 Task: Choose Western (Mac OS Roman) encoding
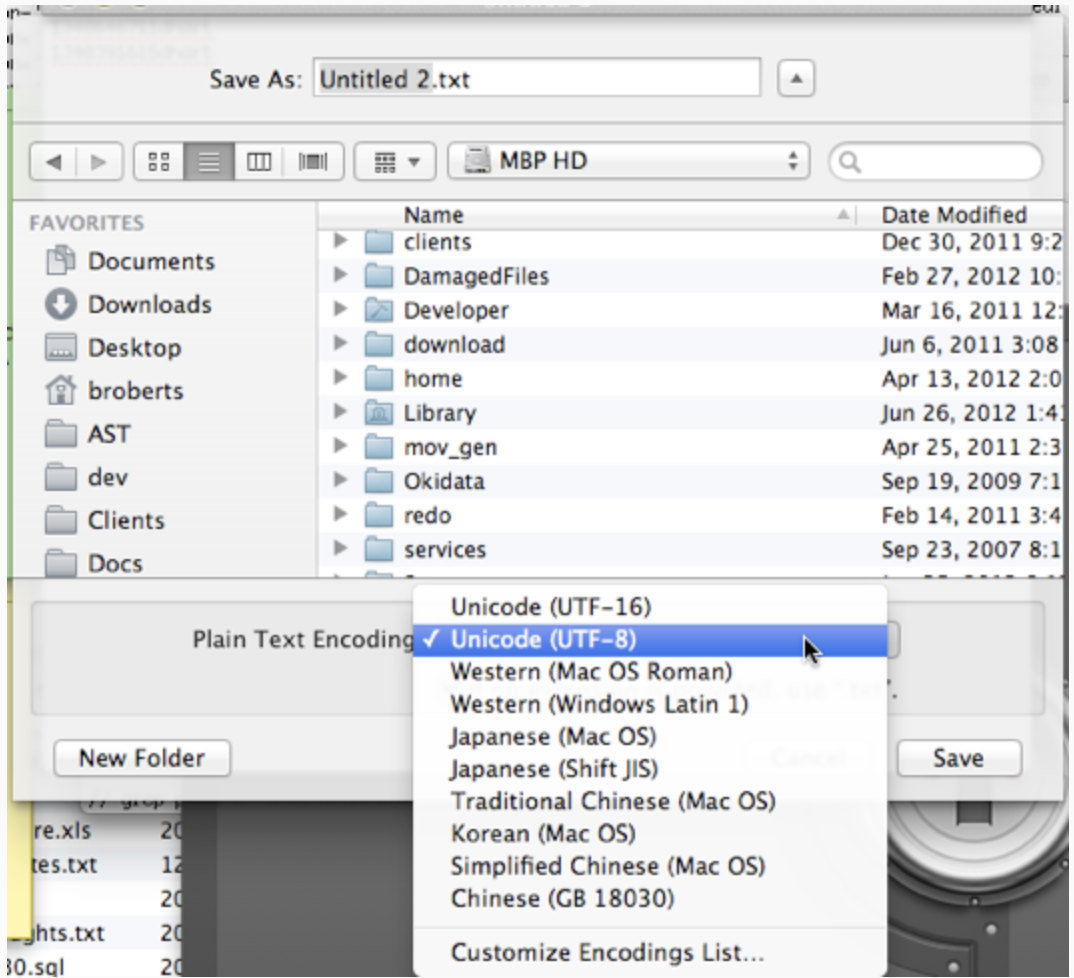(591, 671)
